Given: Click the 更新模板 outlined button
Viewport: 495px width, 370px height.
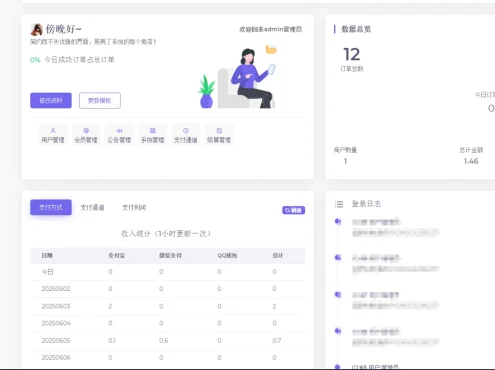Looking at the screenshot, I should (100, 100).
